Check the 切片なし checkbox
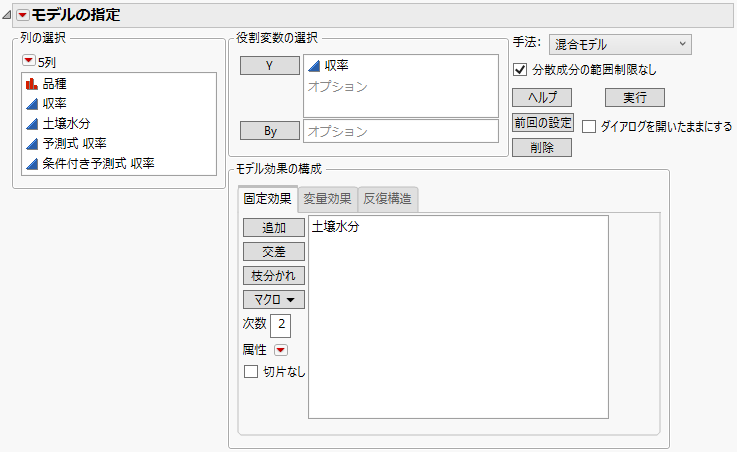This screenshot has height=452, width=737. 251,372
